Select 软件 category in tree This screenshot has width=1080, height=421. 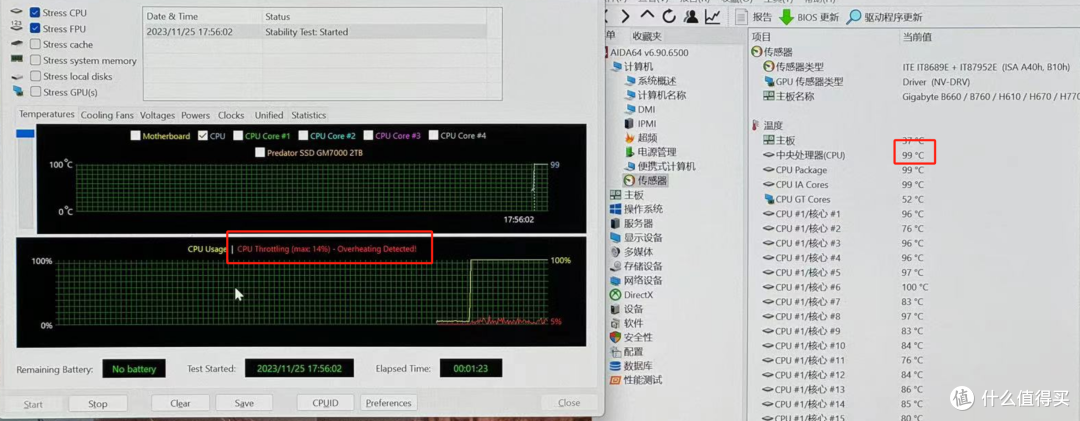pyautogui.click(x=627, y=323)
